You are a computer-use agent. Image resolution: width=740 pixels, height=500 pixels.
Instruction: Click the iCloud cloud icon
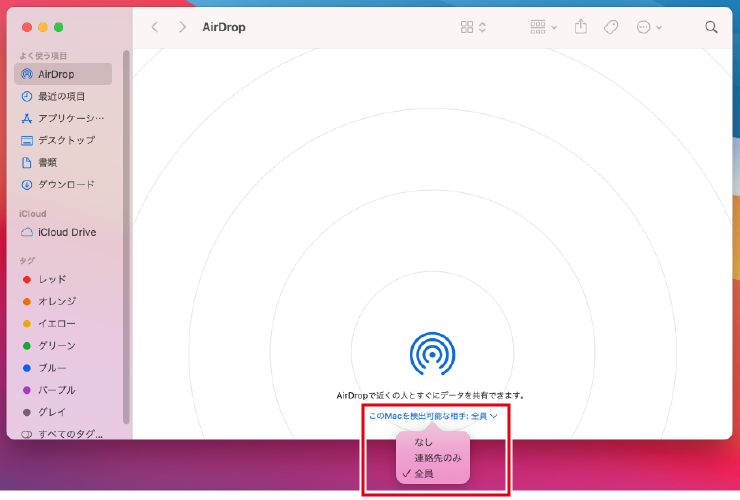pyautogui.click(x=27, y=232)
